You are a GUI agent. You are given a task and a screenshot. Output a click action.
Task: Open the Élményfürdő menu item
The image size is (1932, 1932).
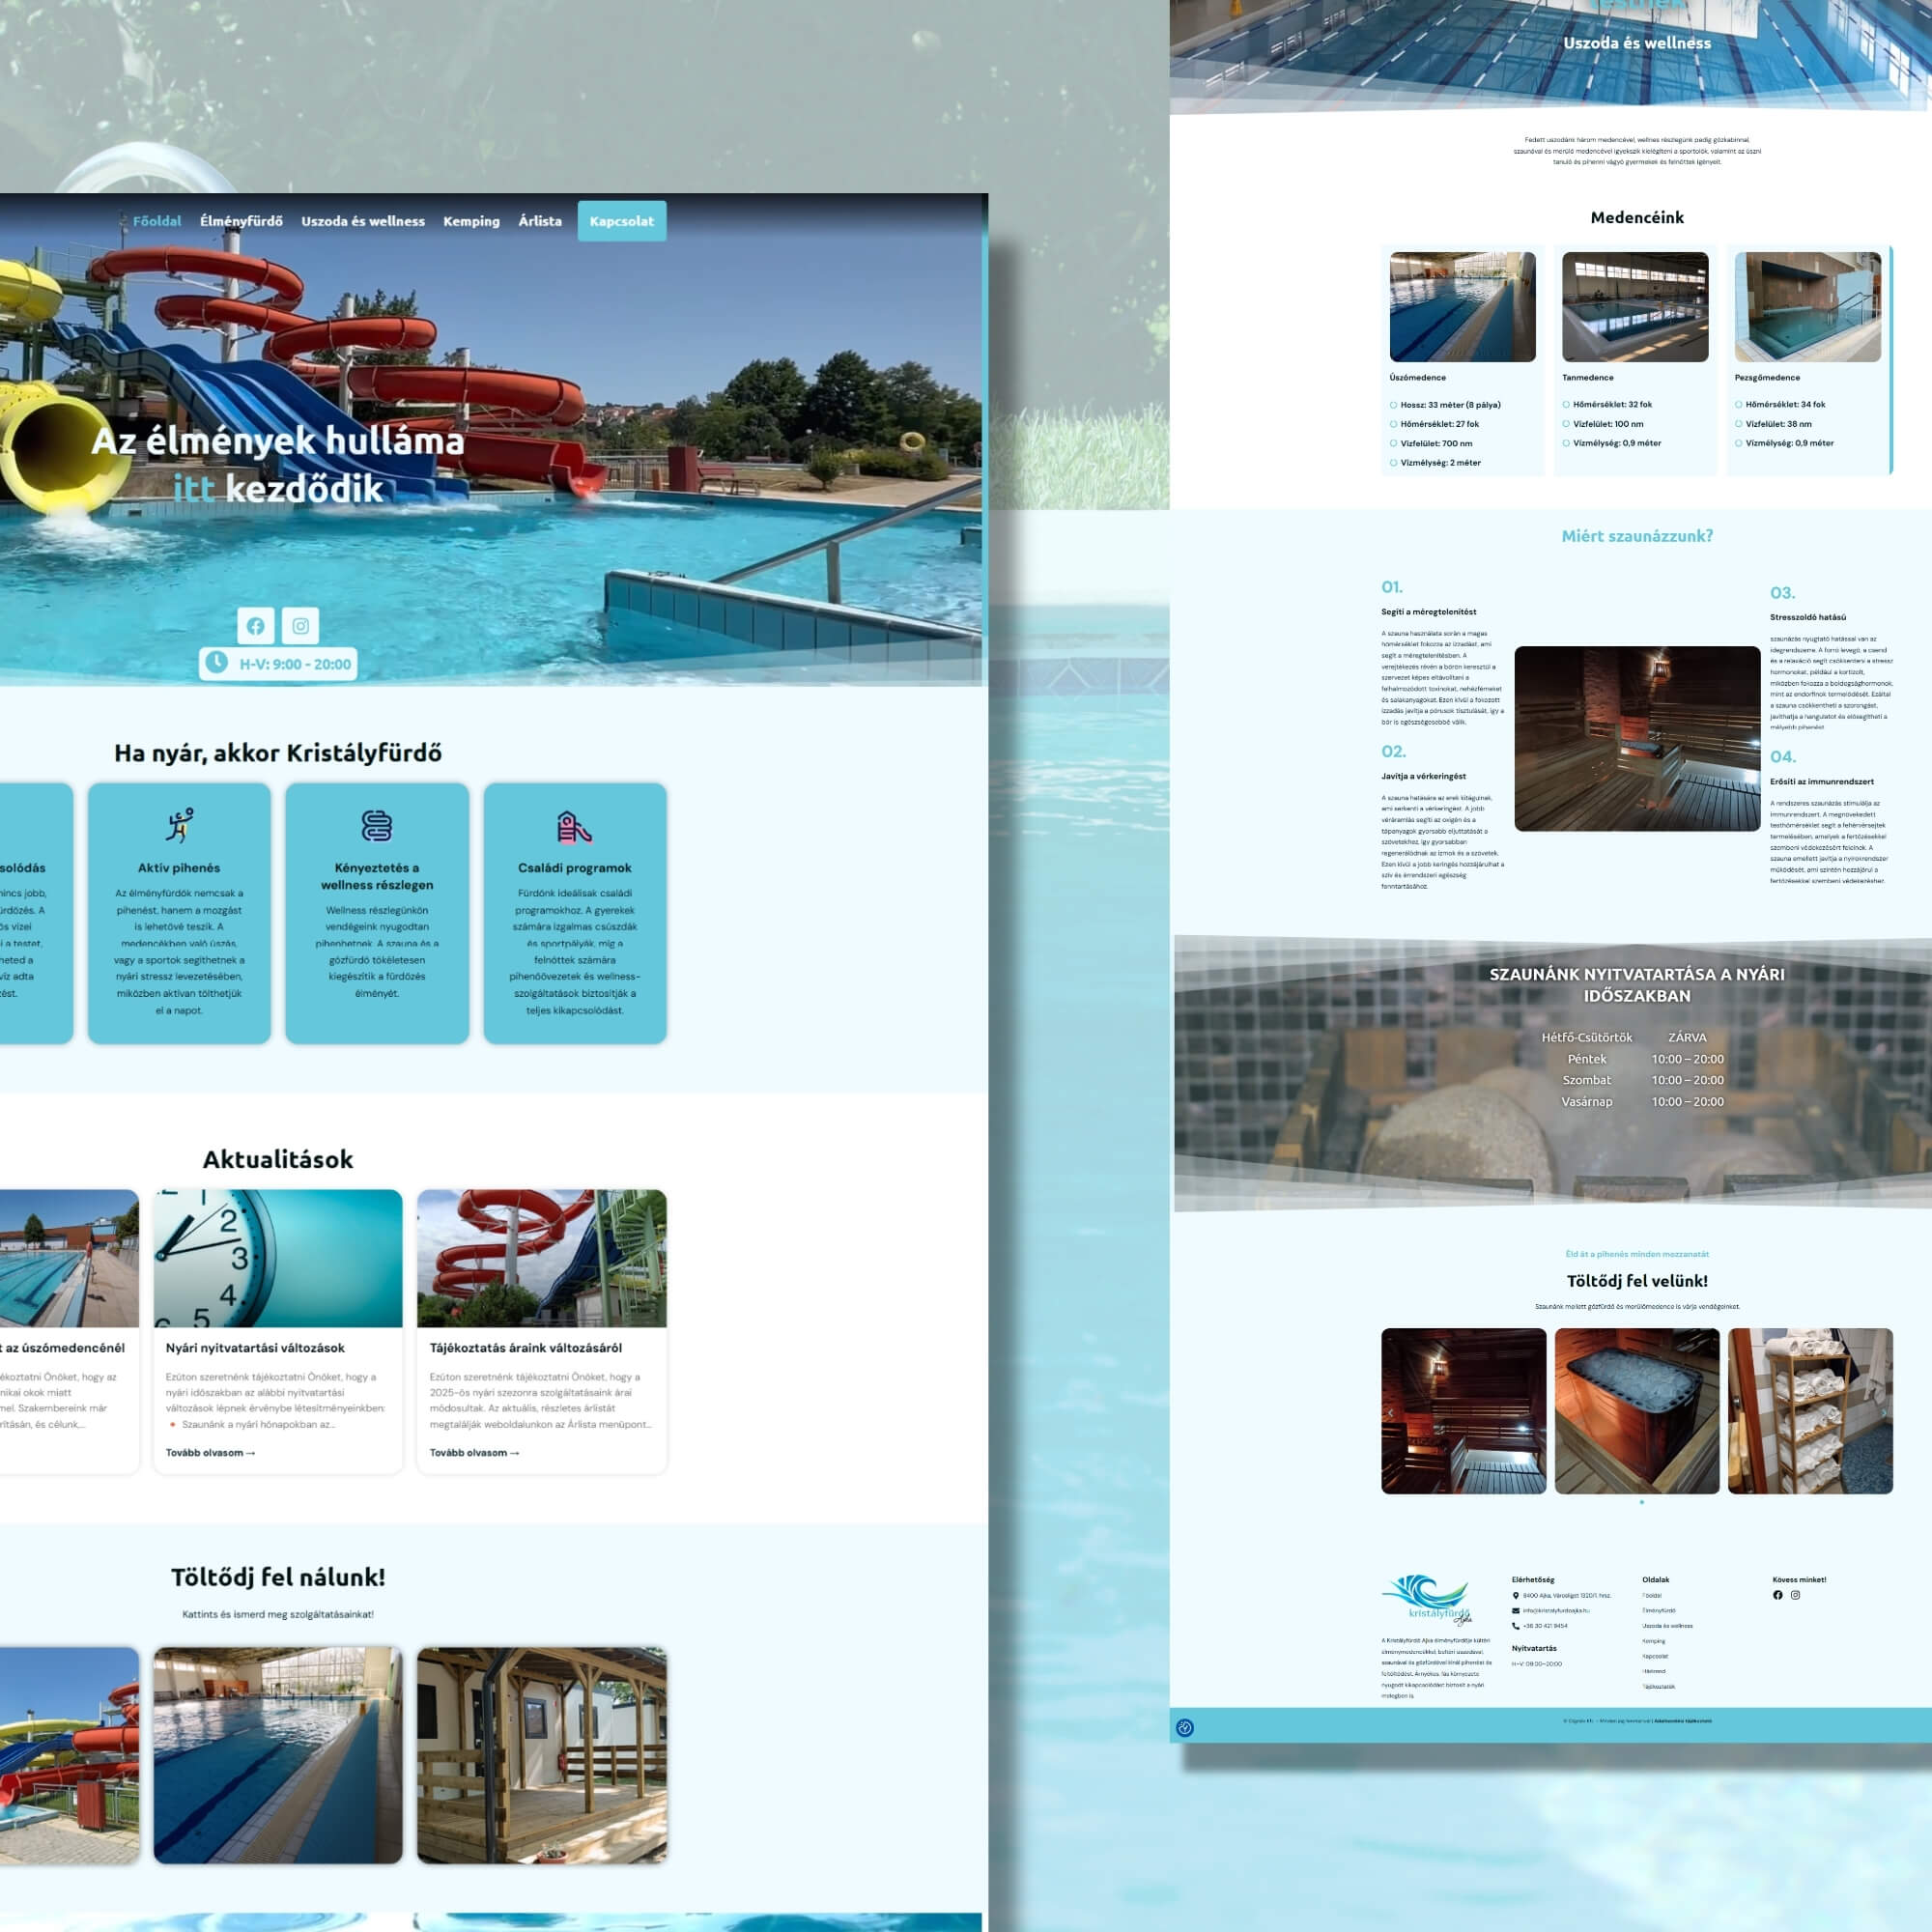pos(241,221)
